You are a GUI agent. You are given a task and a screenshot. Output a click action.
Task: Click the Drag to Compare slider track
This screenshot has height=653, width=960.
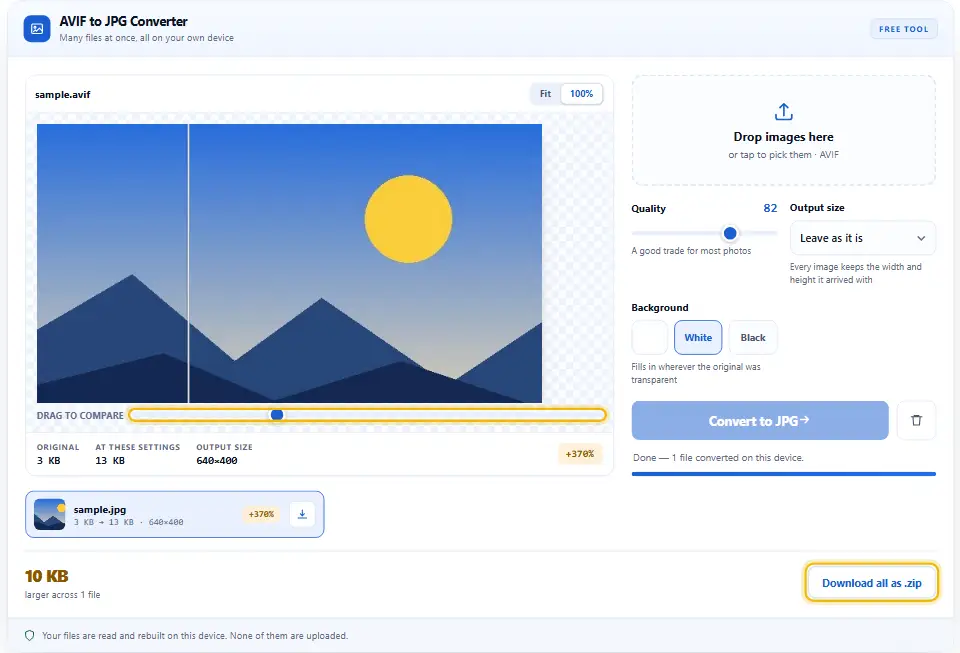[x=367, y=415]
